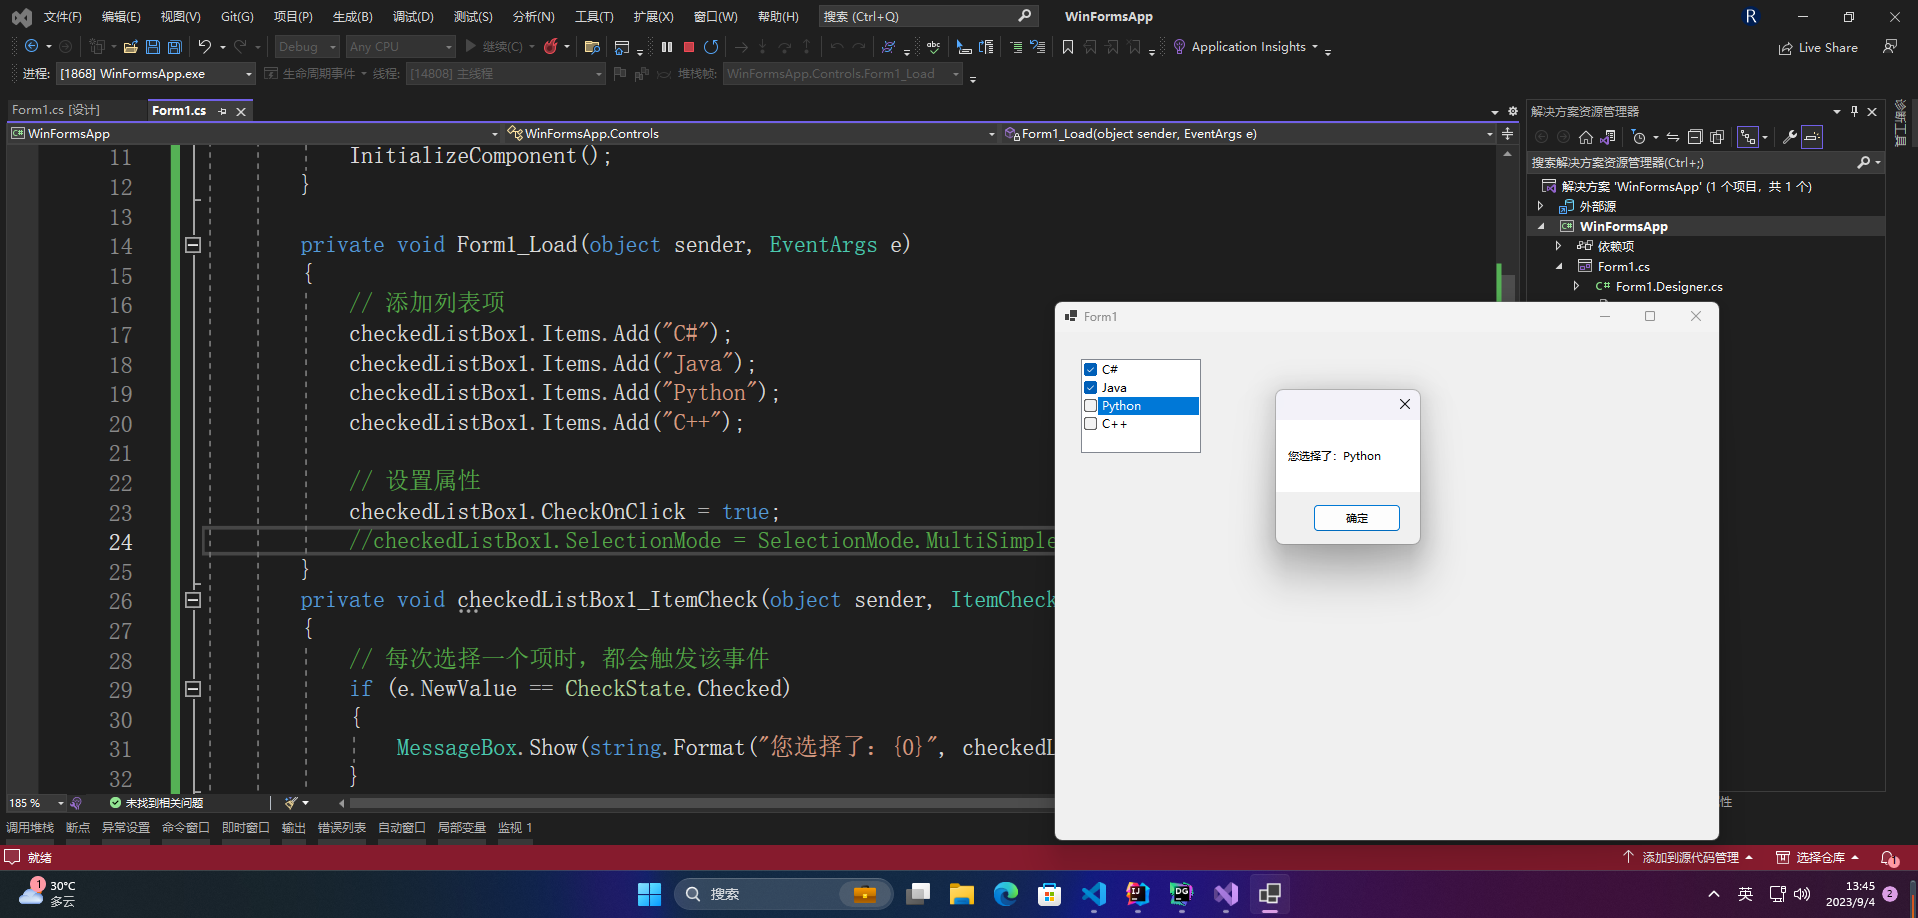Click the health indicator checkmark icon
Viewport: 1918px width, 918px height.
coord(115,803)
